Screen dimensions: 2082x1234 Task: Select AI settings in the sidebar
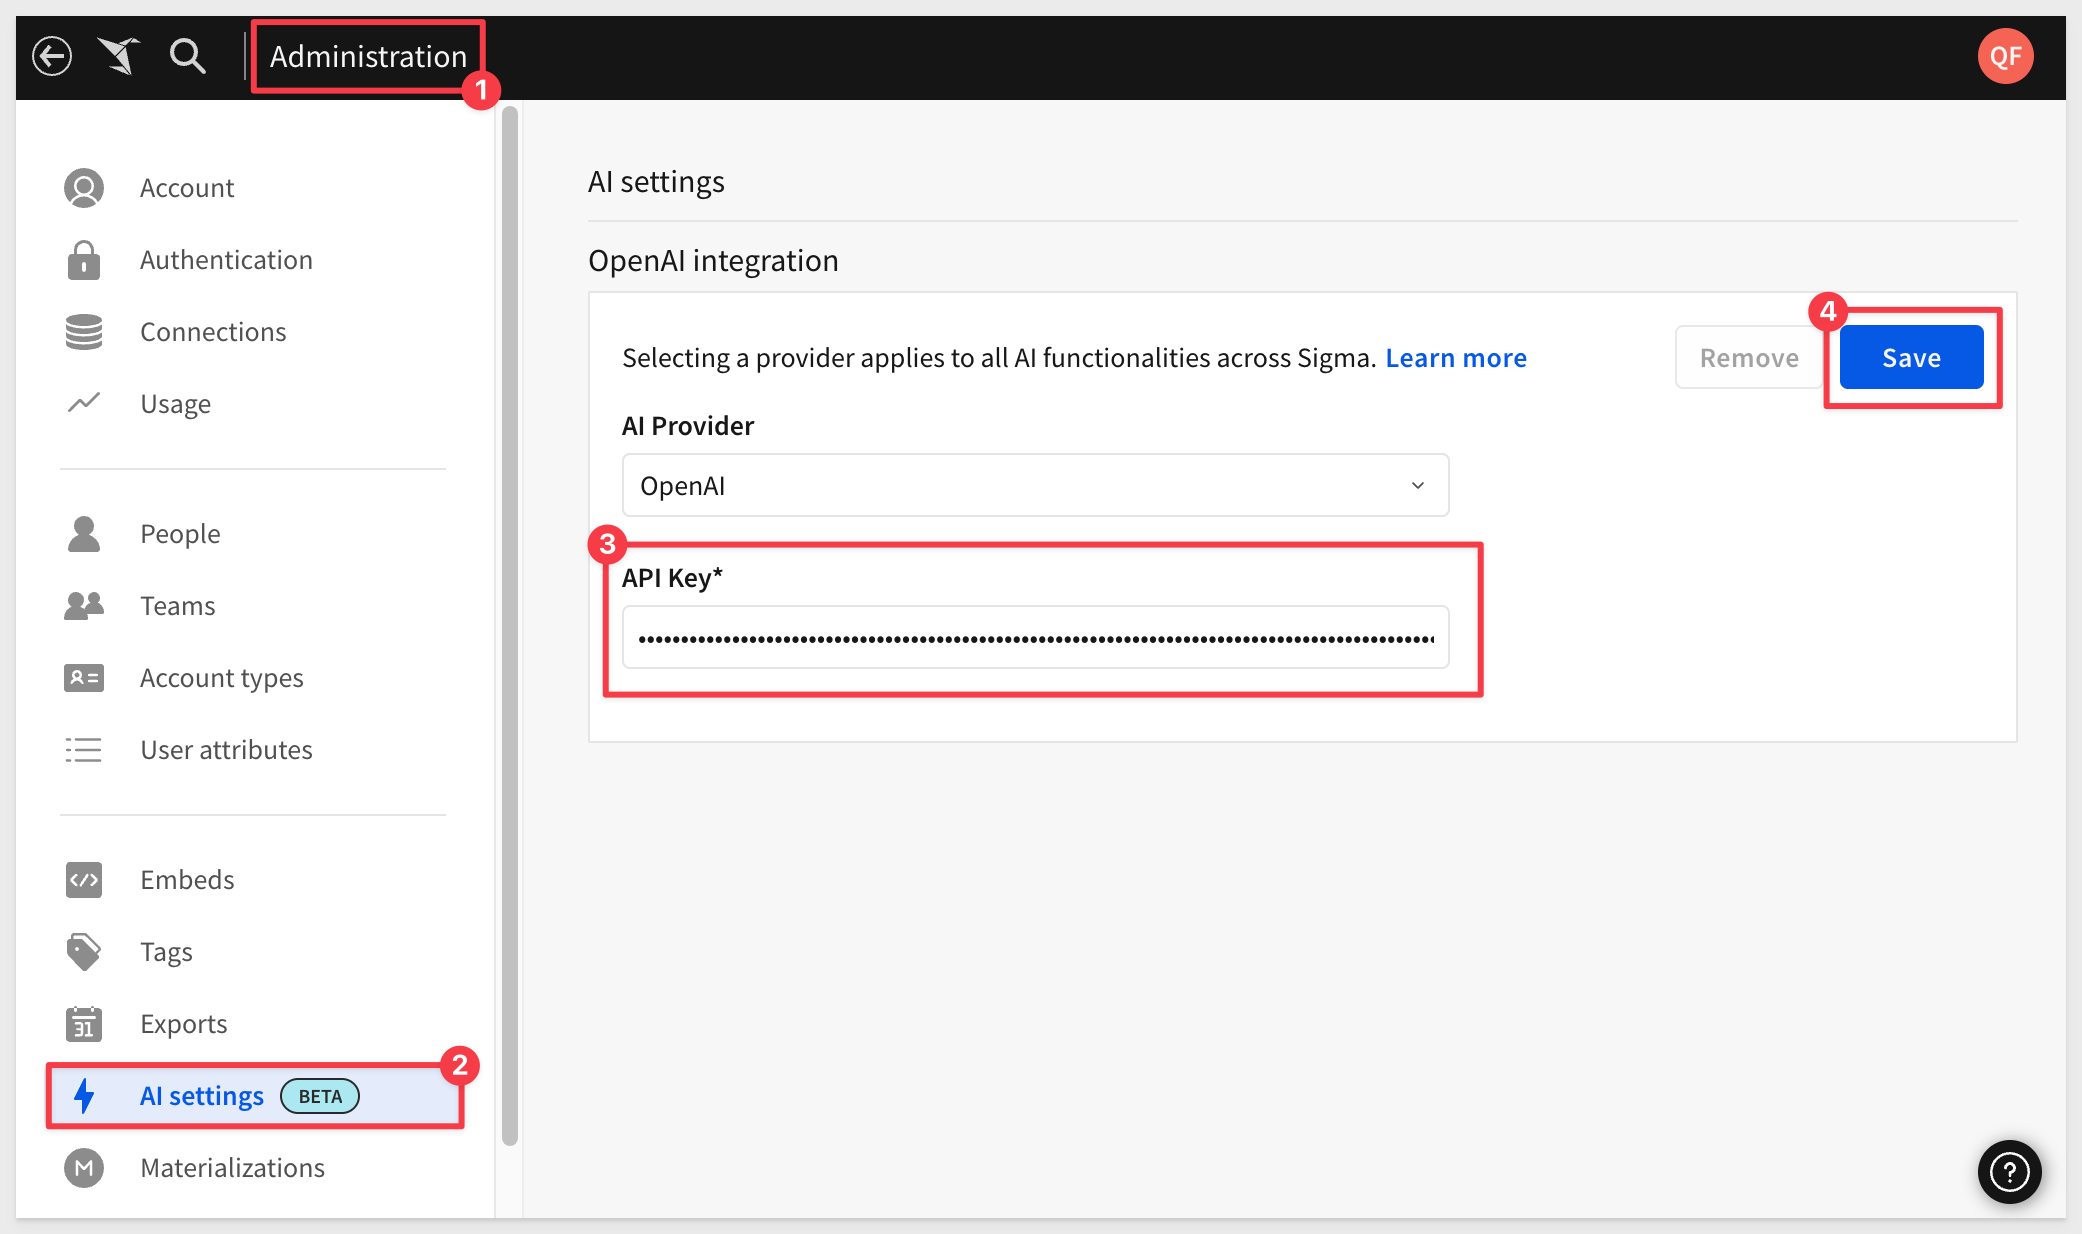coord(202,1096)
